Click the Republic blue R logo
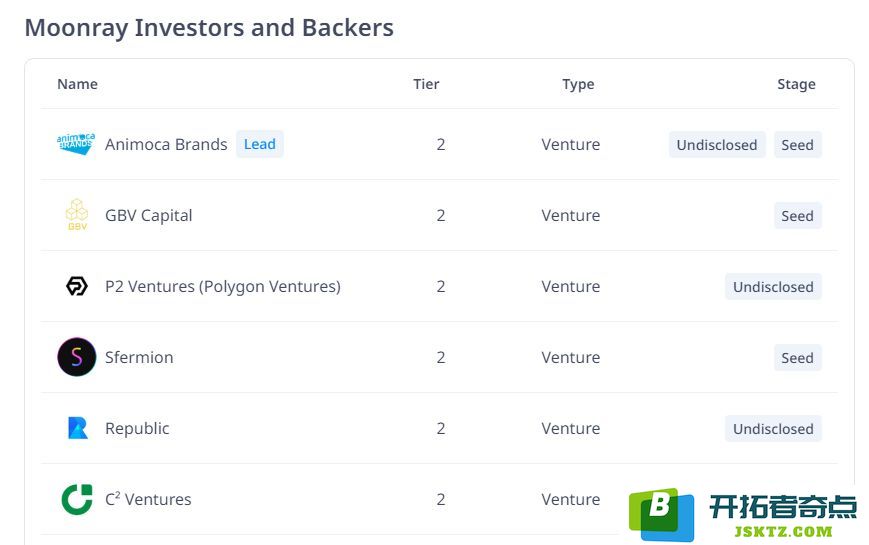 [x=78, y=428]
